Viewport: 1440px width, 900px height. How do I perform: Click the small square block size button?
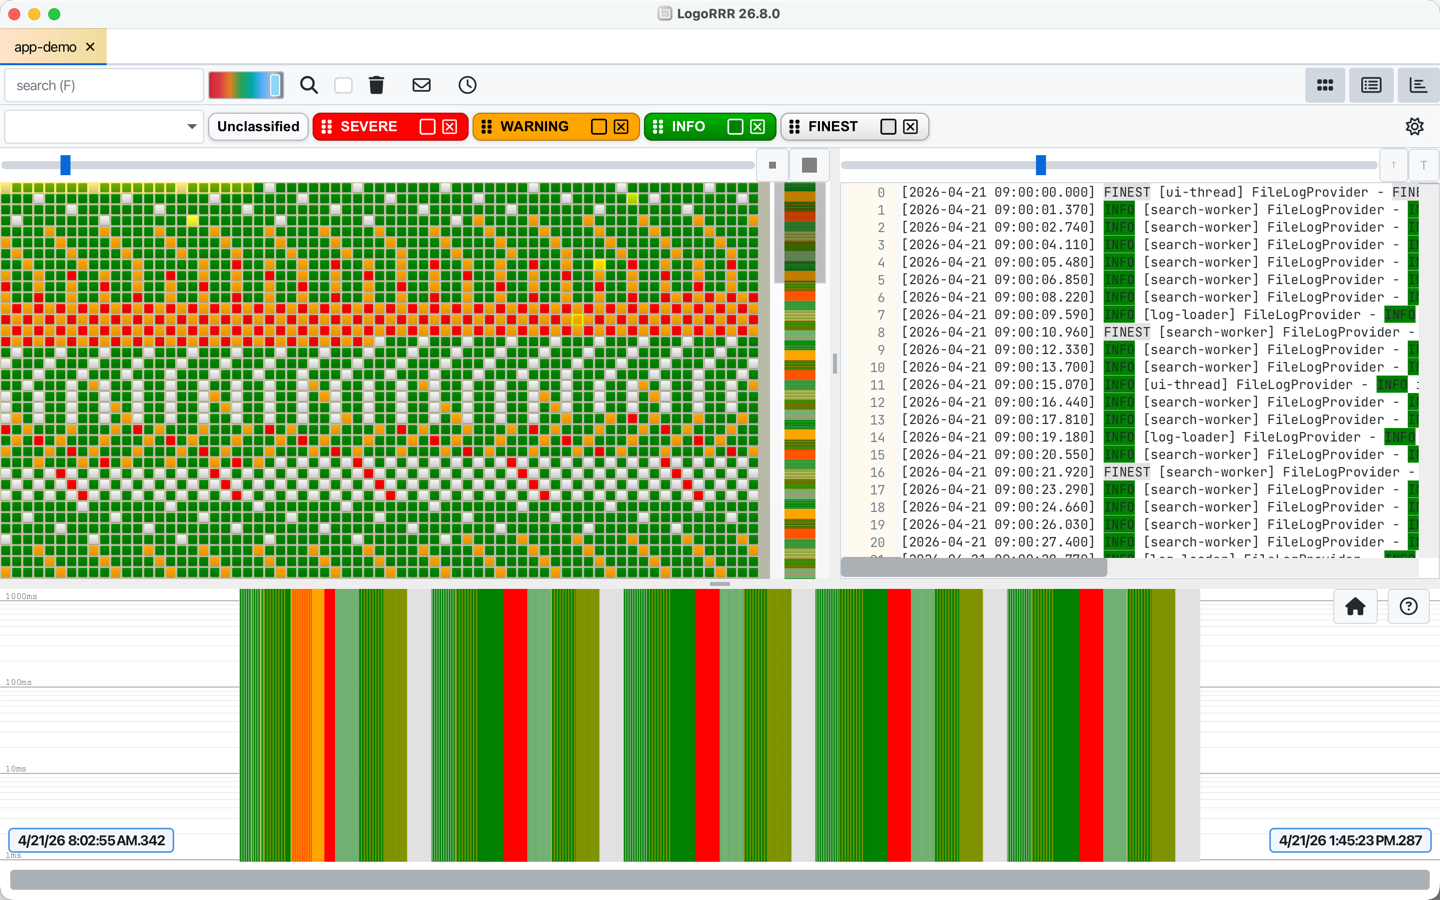(x=772, y=165)
